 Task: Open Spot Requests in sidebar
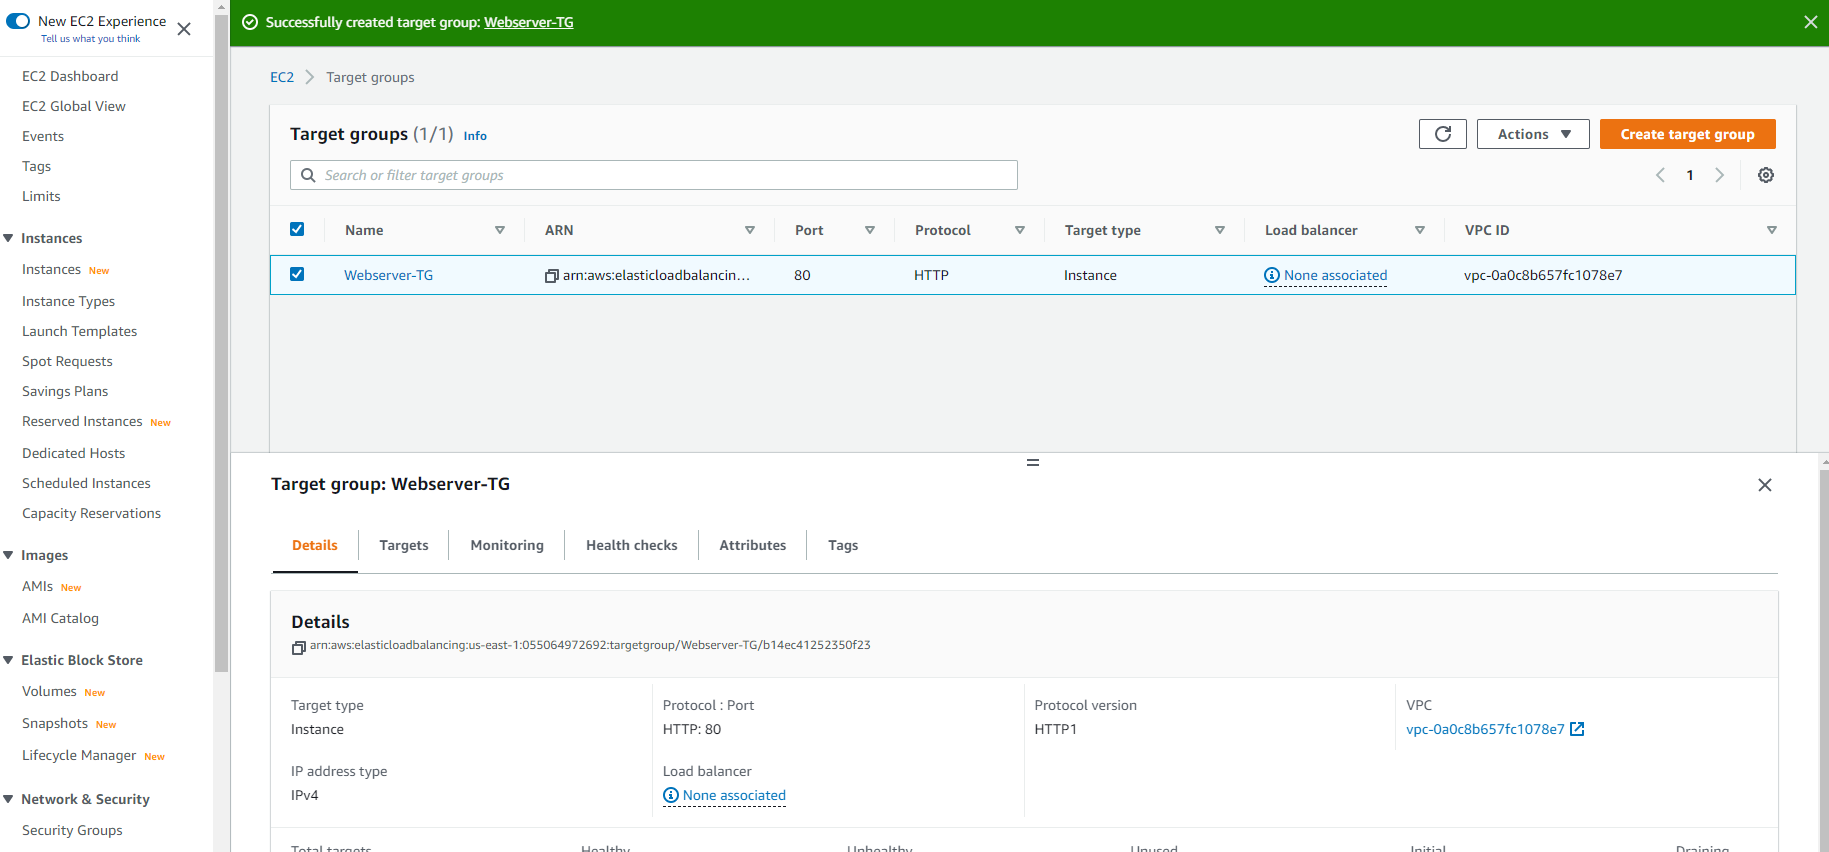tap(67, 361)
